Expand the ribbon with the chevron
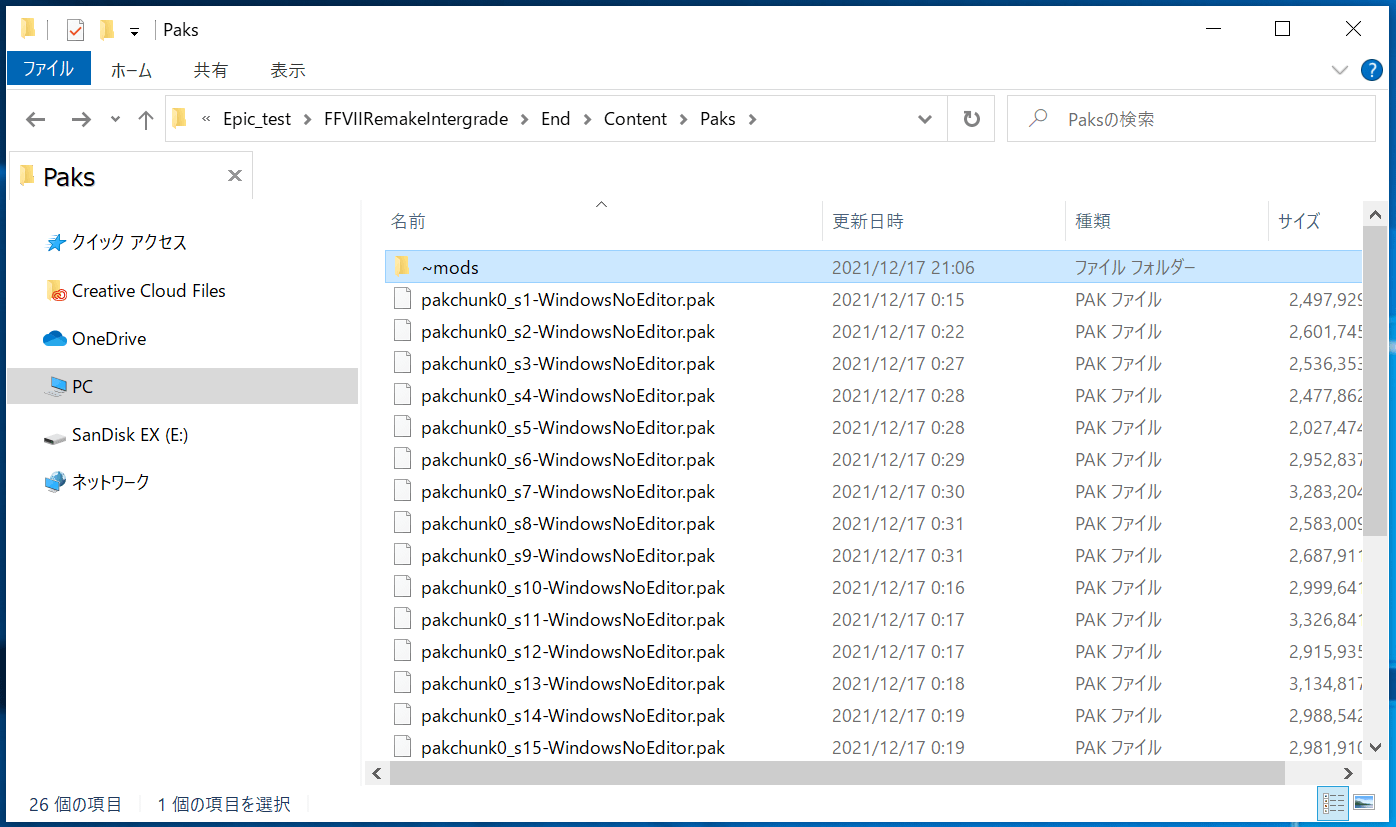 pos(1340,70)
